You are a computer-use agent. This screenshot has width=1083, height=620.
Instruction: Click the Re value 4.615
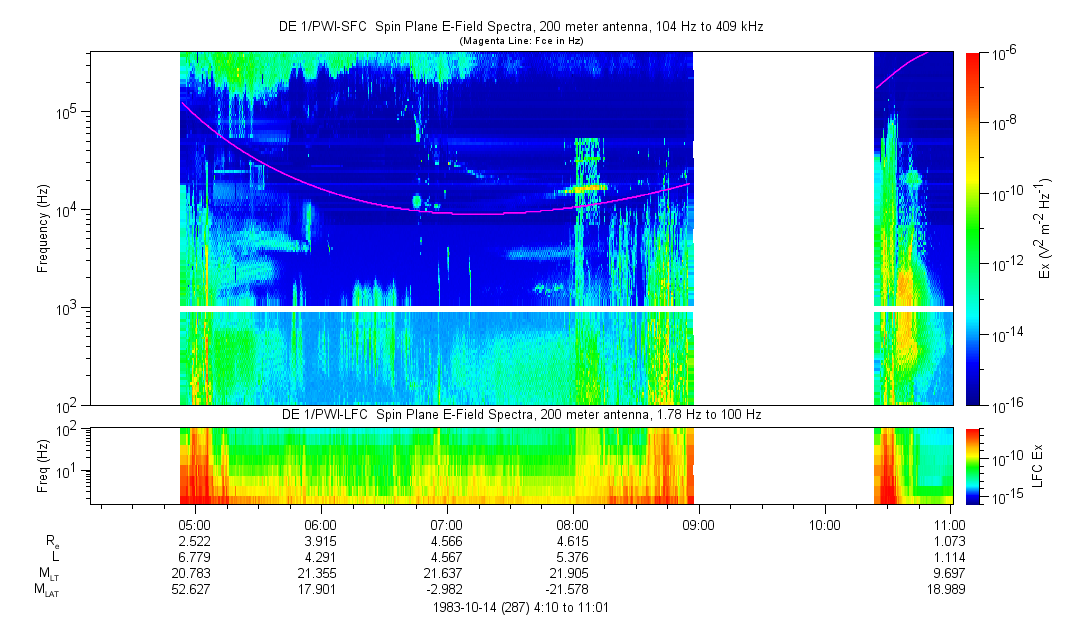[x=572, y=540]
